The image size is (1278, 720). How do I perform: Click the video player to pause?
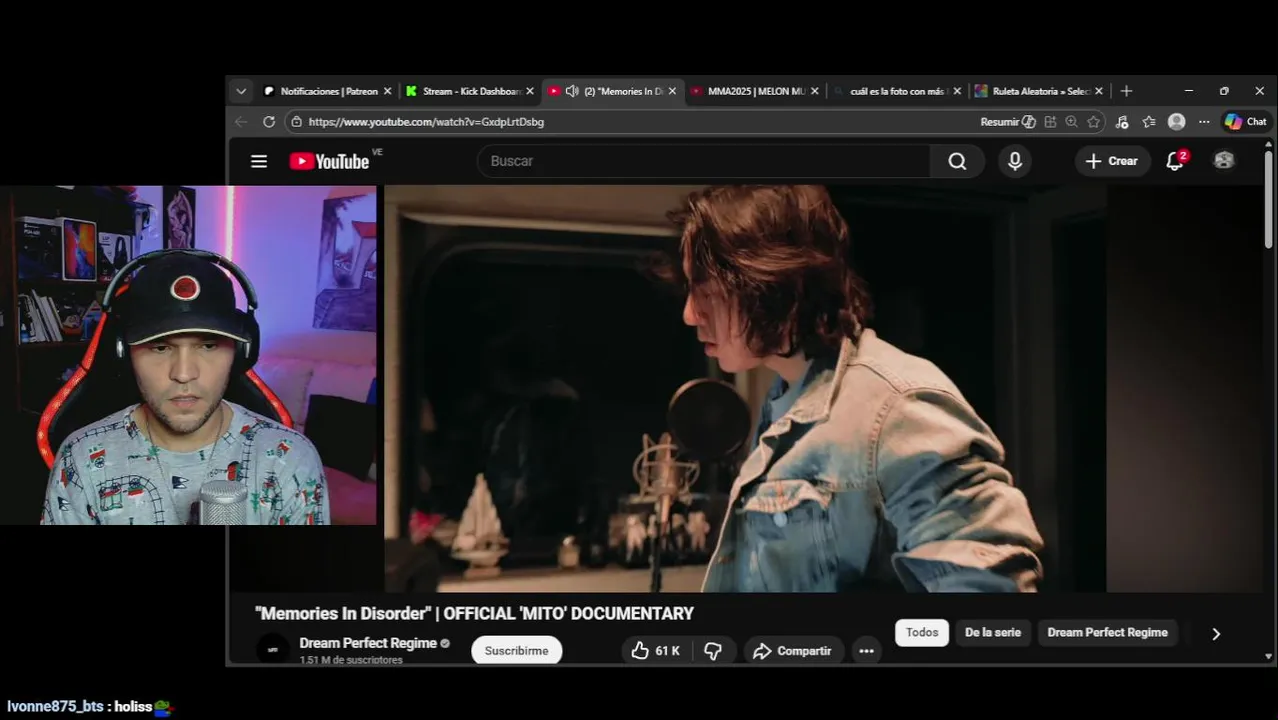[745, 388]
